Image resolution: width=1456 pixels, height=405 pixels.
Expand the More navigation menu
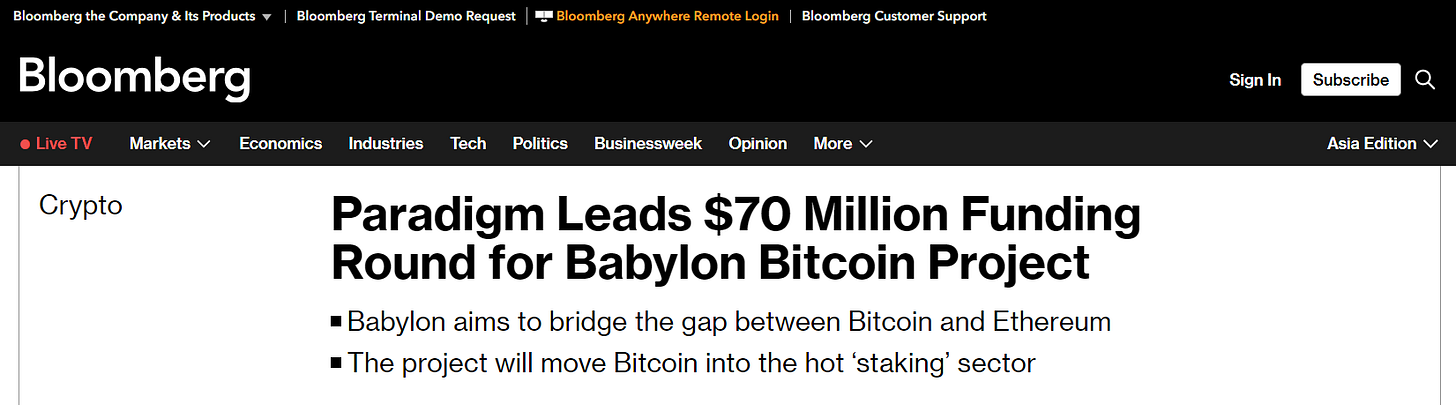pyautogui.click(x=843, y=144)
